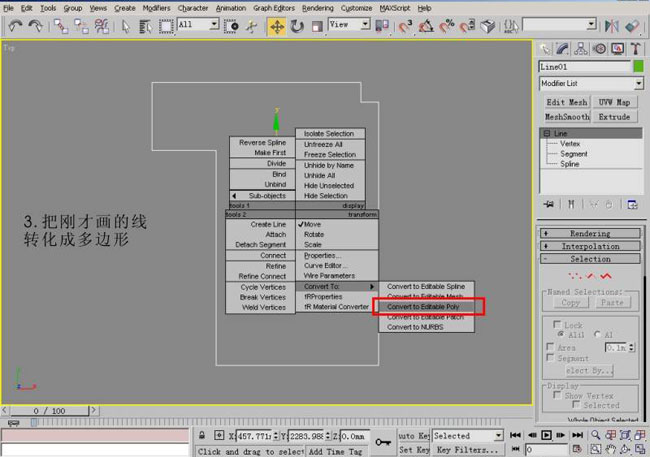
Task: Select the Select and Link tool
Action: (x=61, y=26)
